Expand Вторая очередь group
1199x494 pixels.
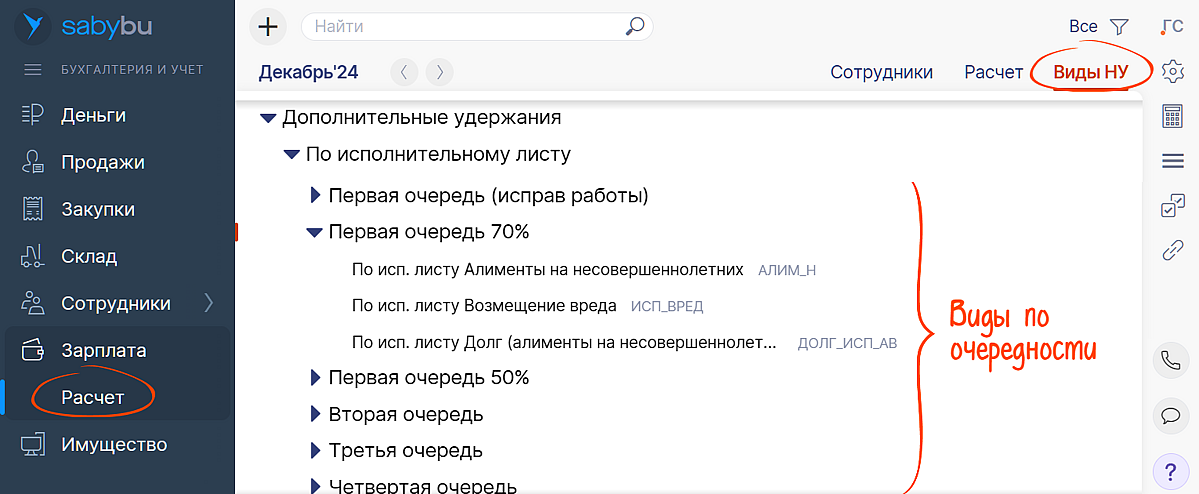pyautogui.click(x=315, y=415)
